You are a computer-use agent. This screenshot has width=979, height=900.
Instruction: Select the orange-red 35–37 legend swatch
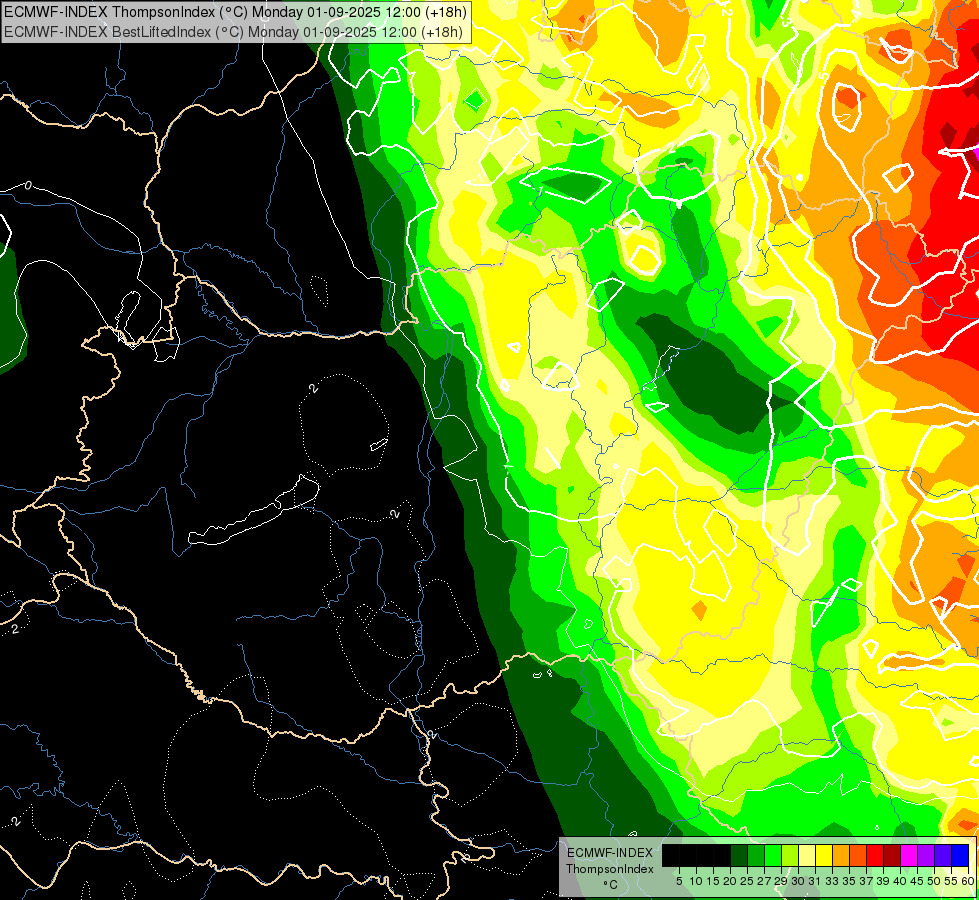click(x=858, y=855)
